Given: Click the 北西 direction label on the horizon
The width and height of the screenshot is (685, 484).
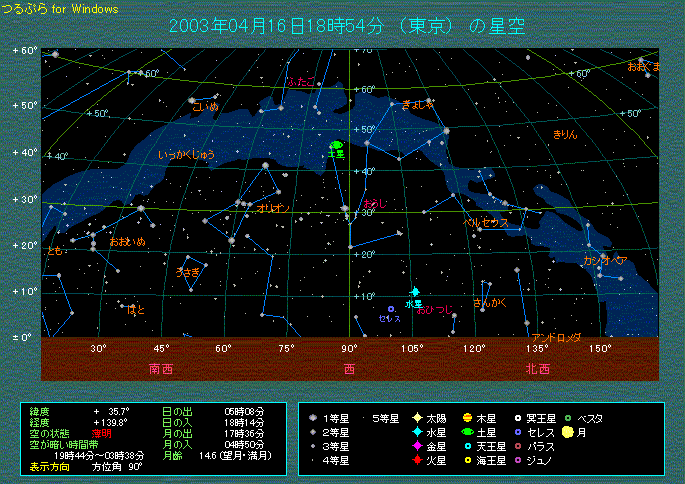Looking at the screenshot, I should [x=537, y=368].
